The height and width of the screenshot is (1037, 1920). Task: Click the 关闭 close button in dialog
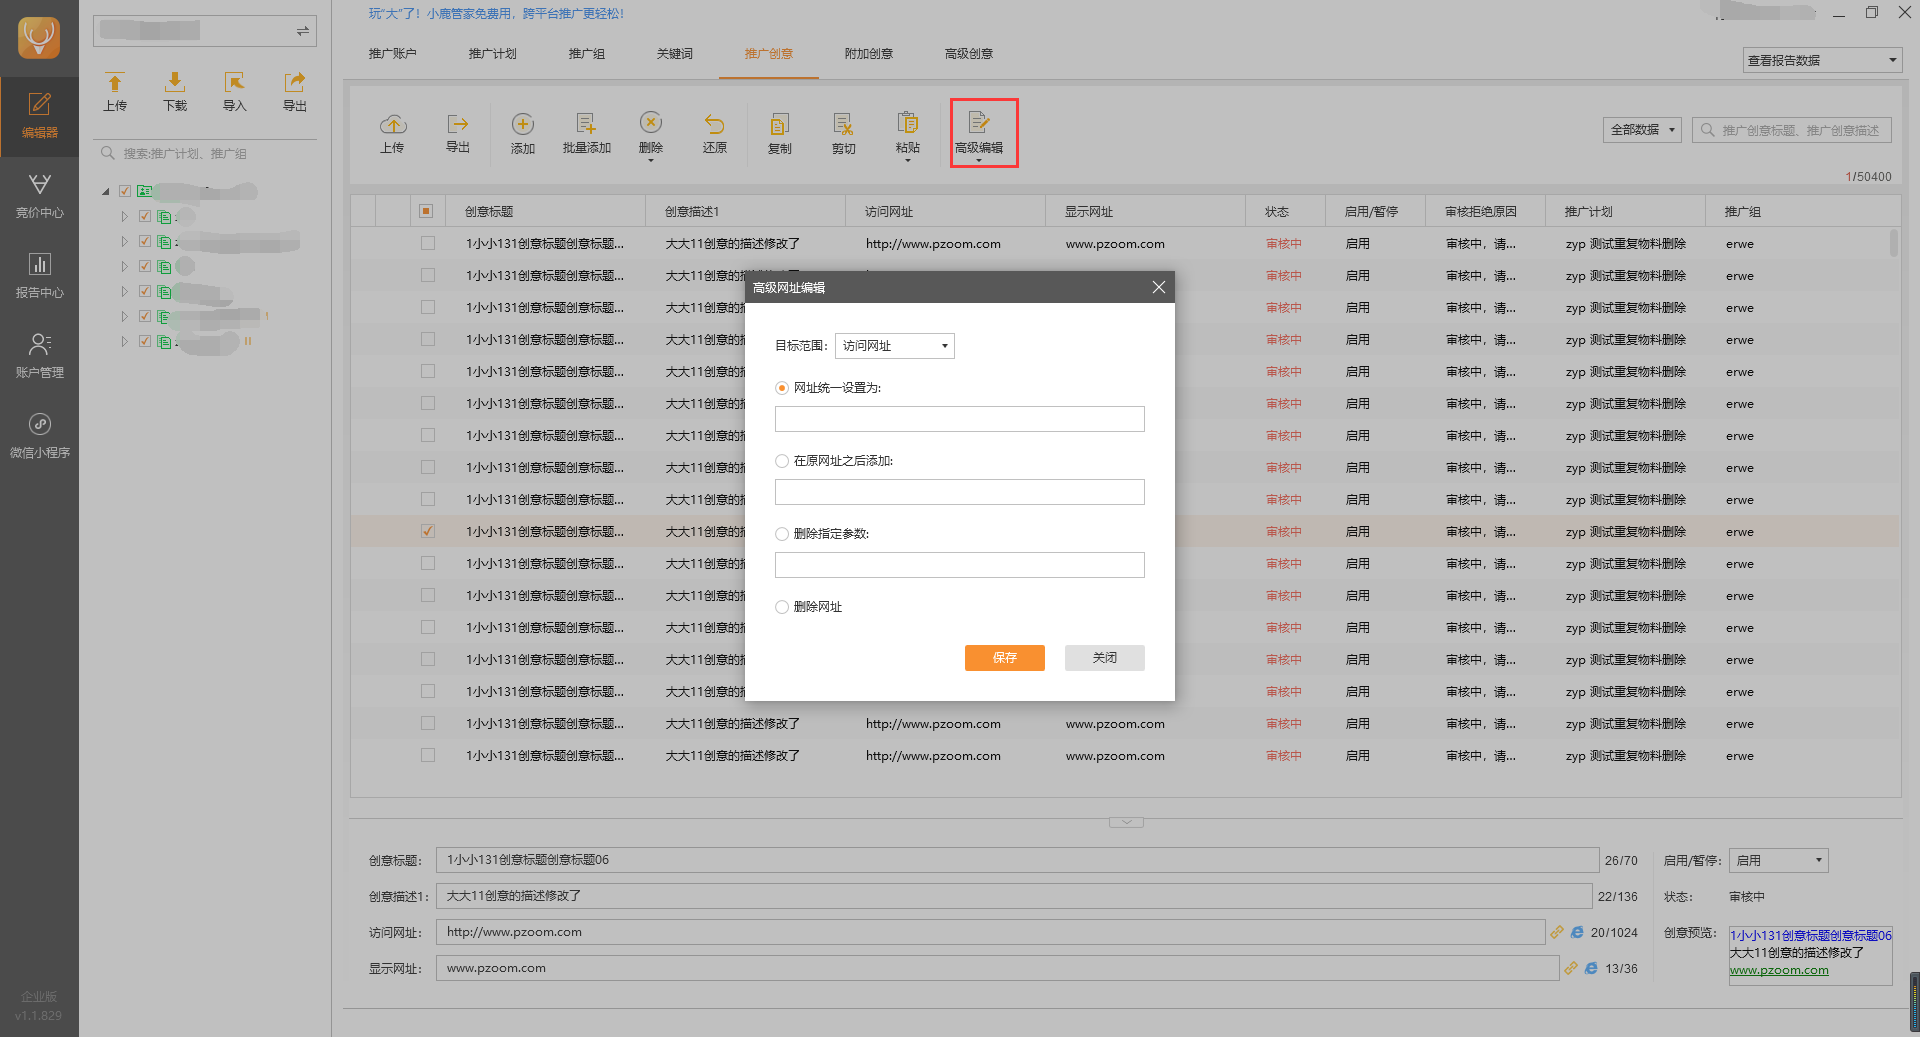[1105, 658]
